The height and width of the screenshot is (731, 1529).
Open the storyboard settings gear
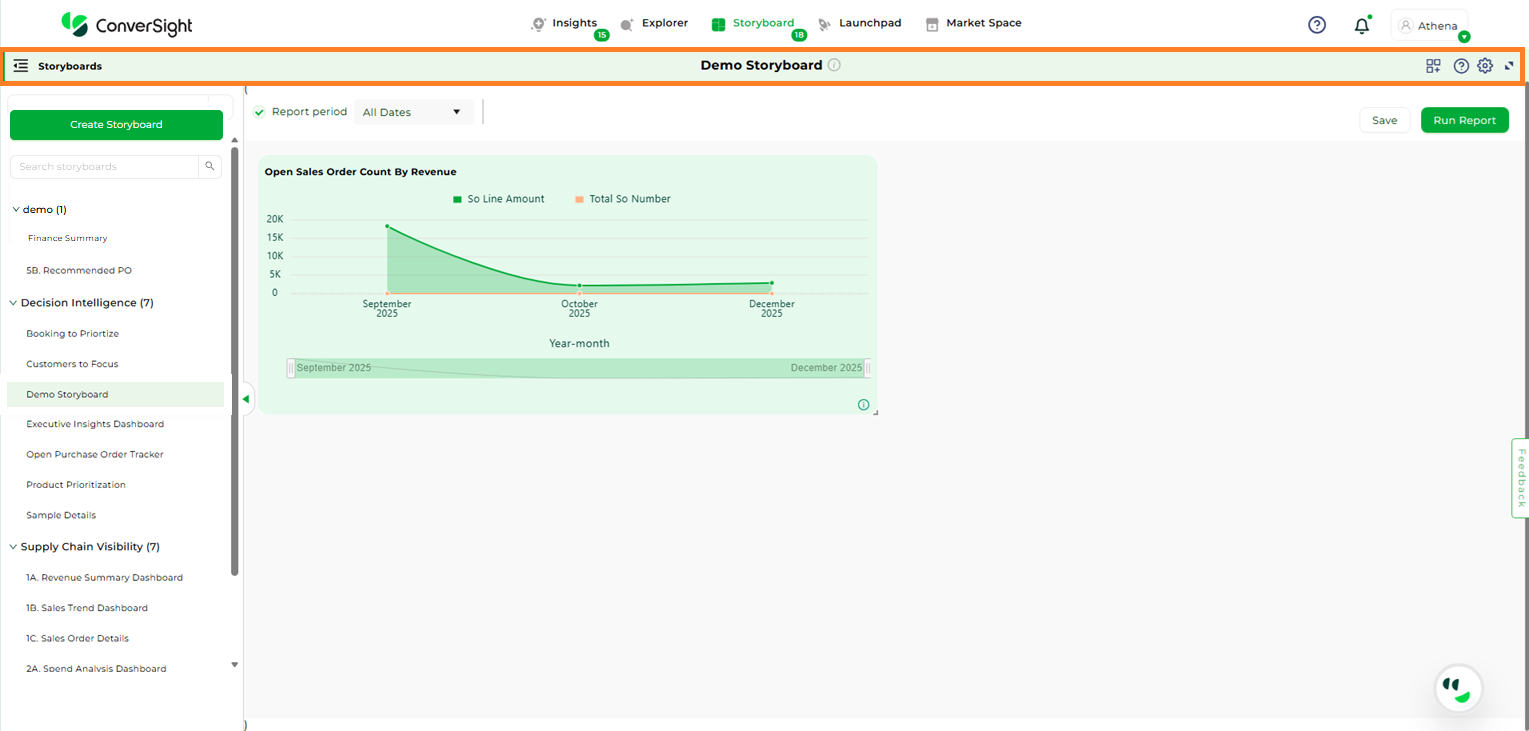[1485, 66]
